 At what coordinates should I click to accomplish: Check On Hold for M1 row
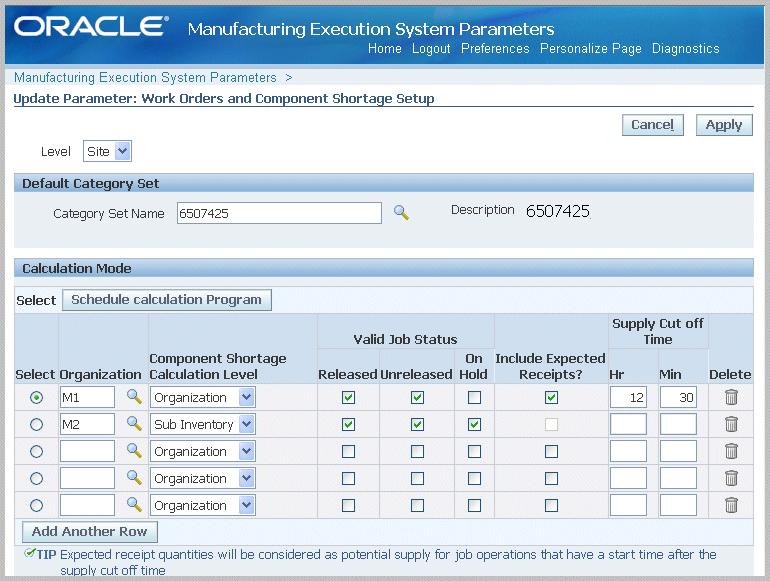pyautogui.click(x=474, y=397)
